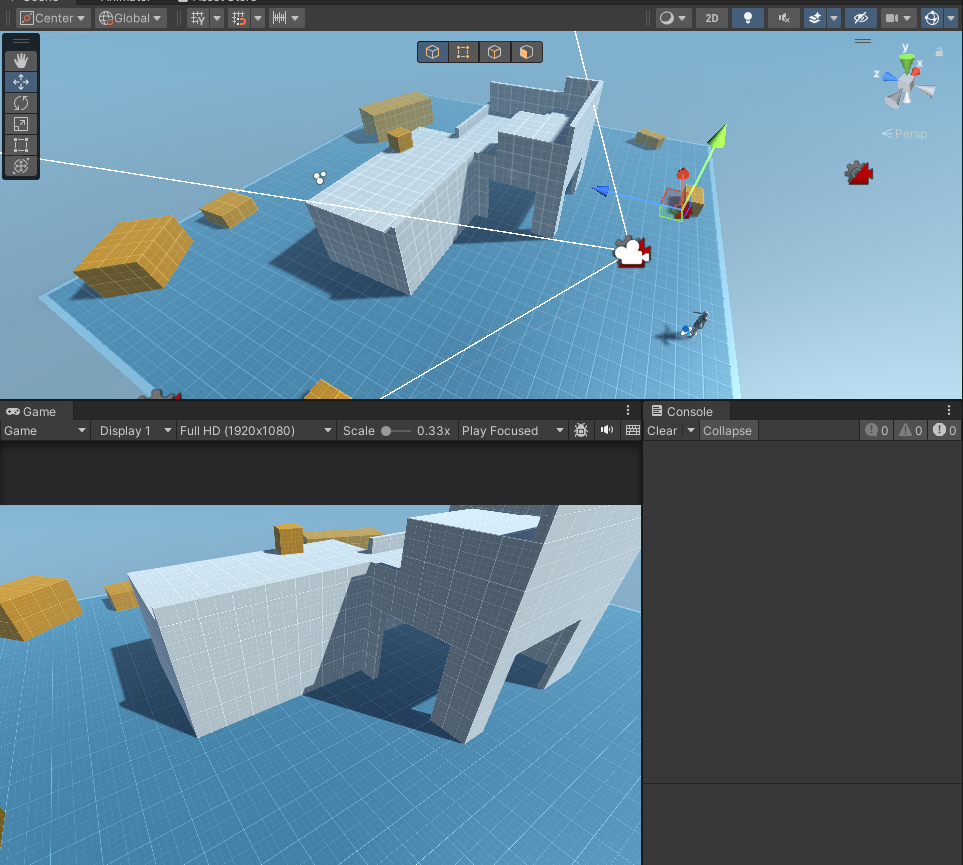Click the bounding box icon in scene overlay

coord(463,52)
